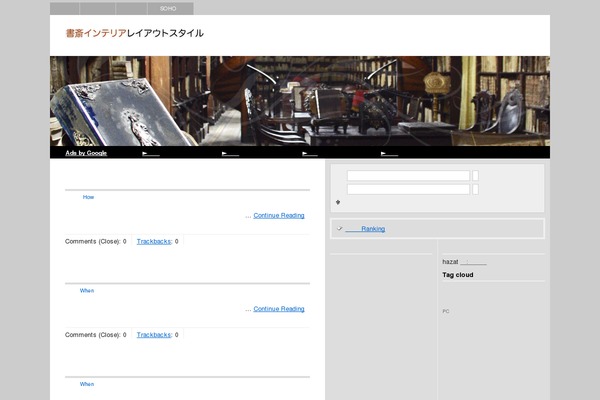Open the When post title at page bottom
Viewport: 600px width, 400px height.
tap(87, 384)
